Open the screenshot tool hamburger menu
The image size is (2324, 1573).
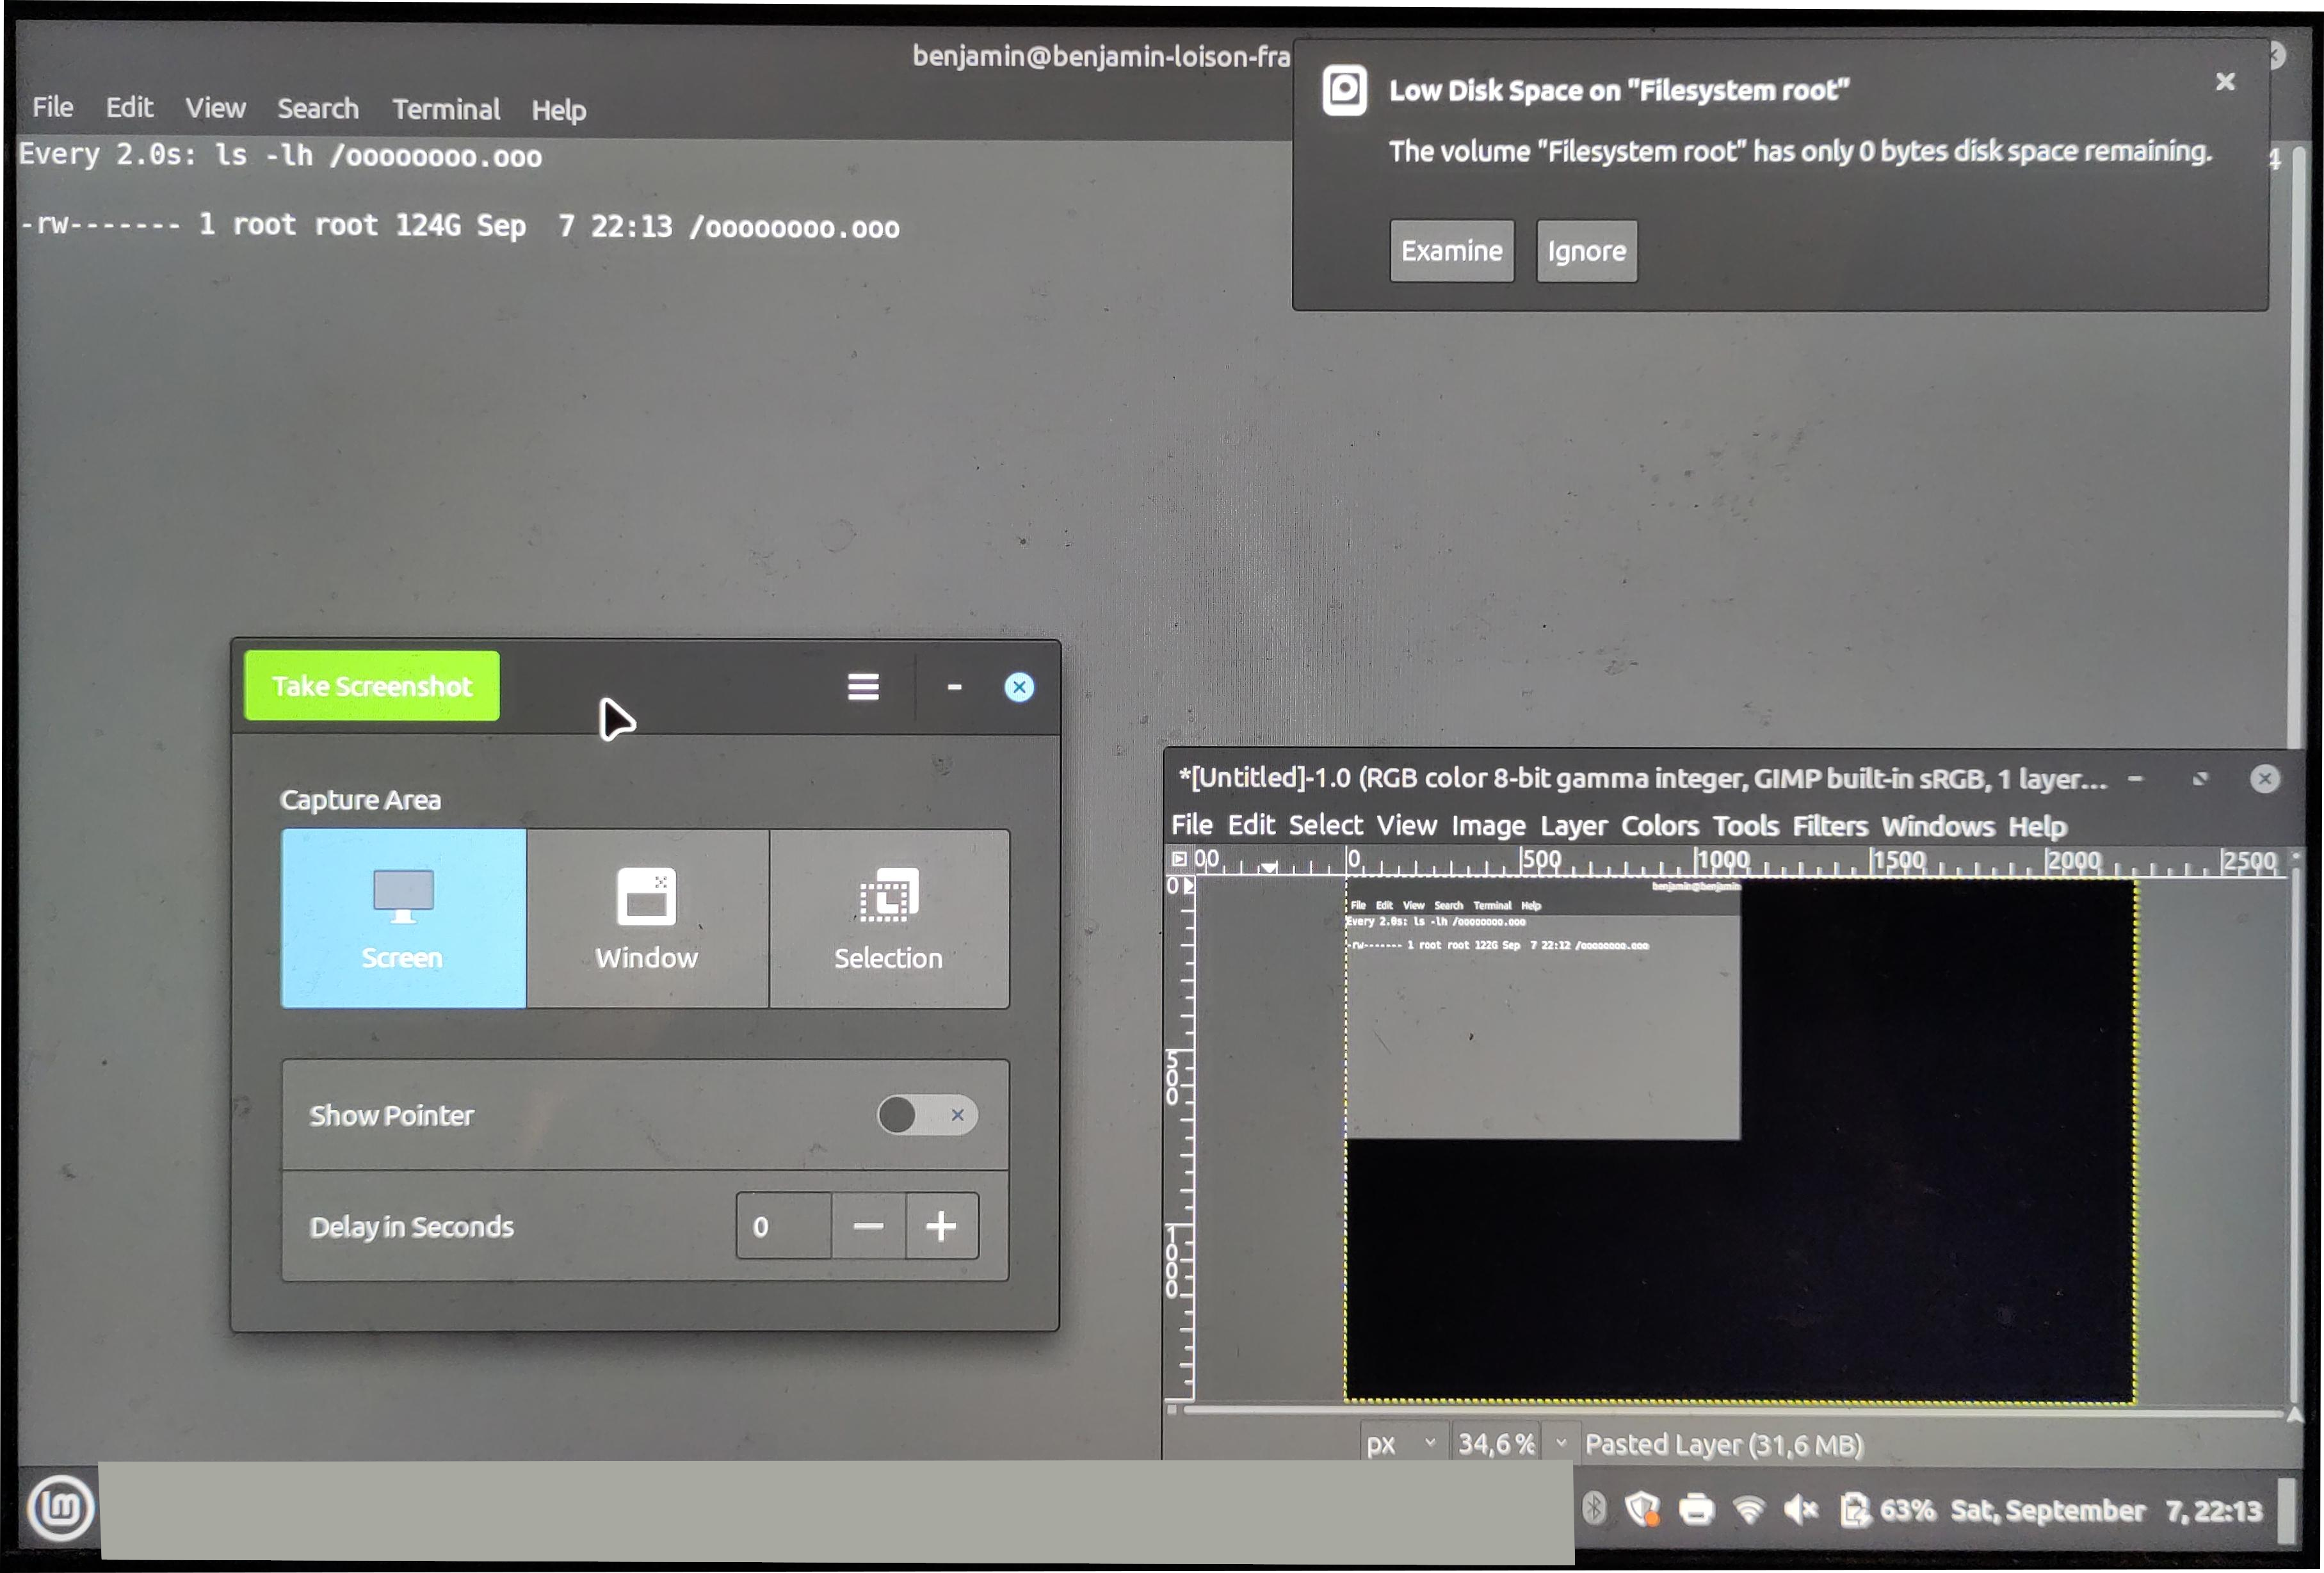[x=863, y=687]
